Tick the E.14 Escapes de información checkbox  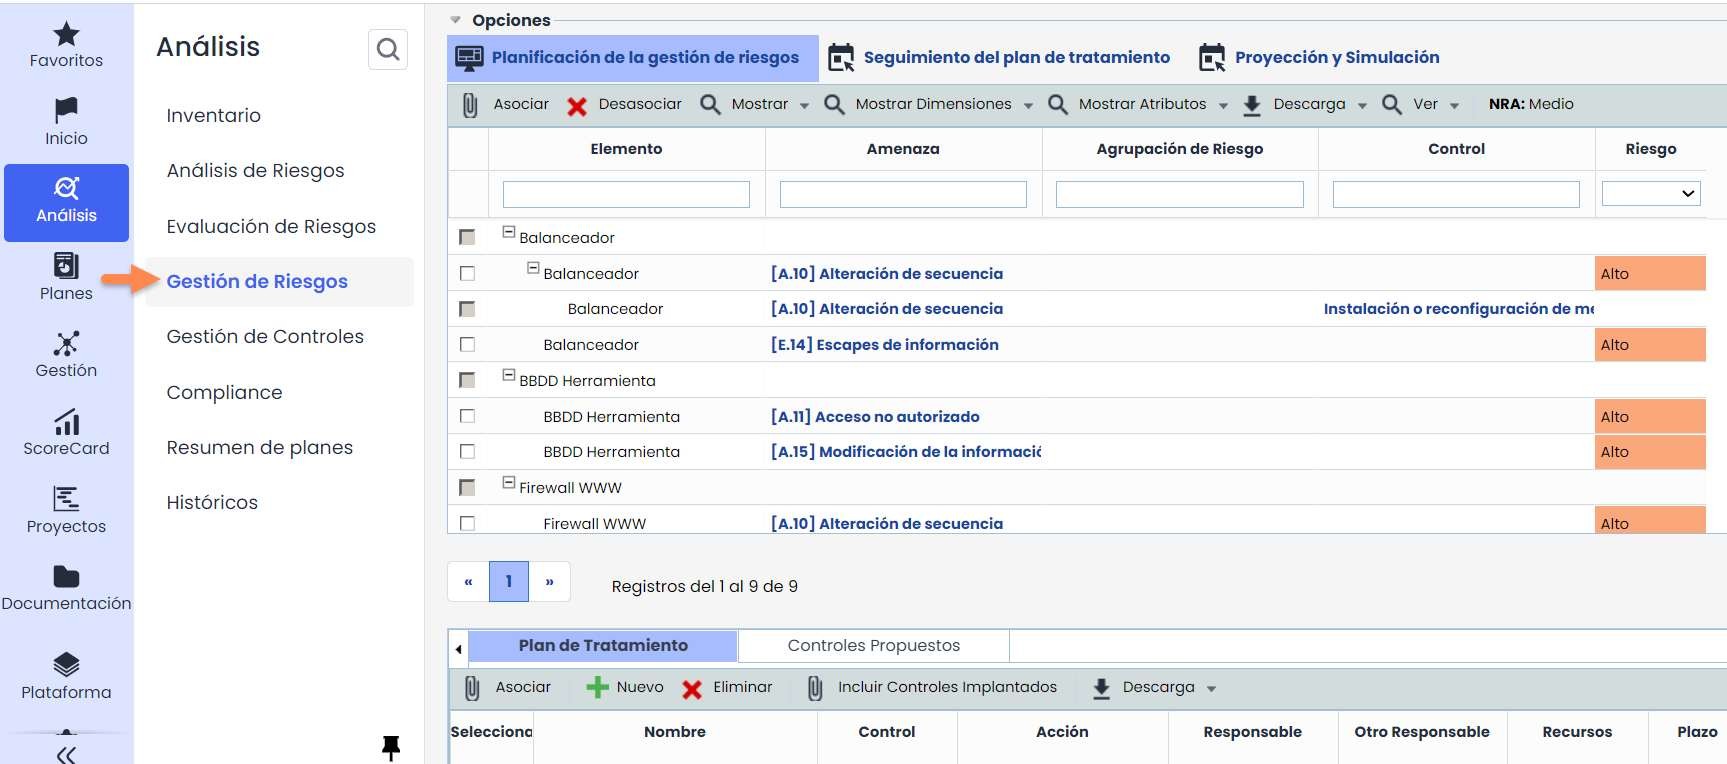[467, 345]
